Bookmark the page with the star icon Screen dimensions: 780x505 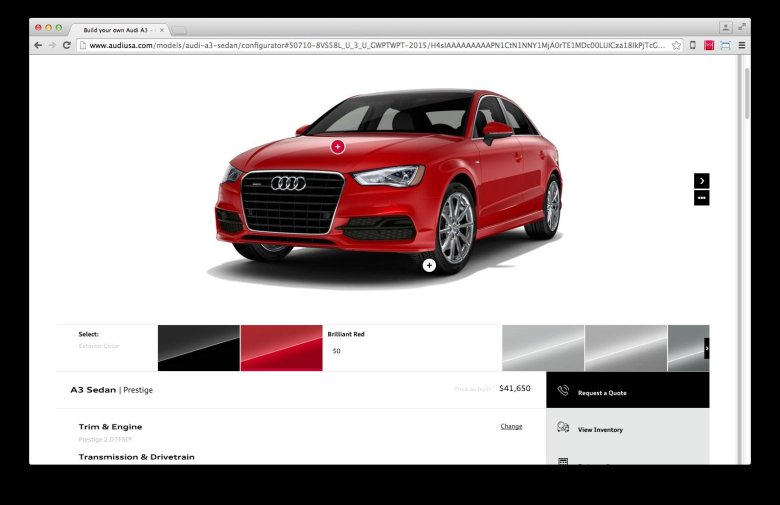tap(676, 45)
